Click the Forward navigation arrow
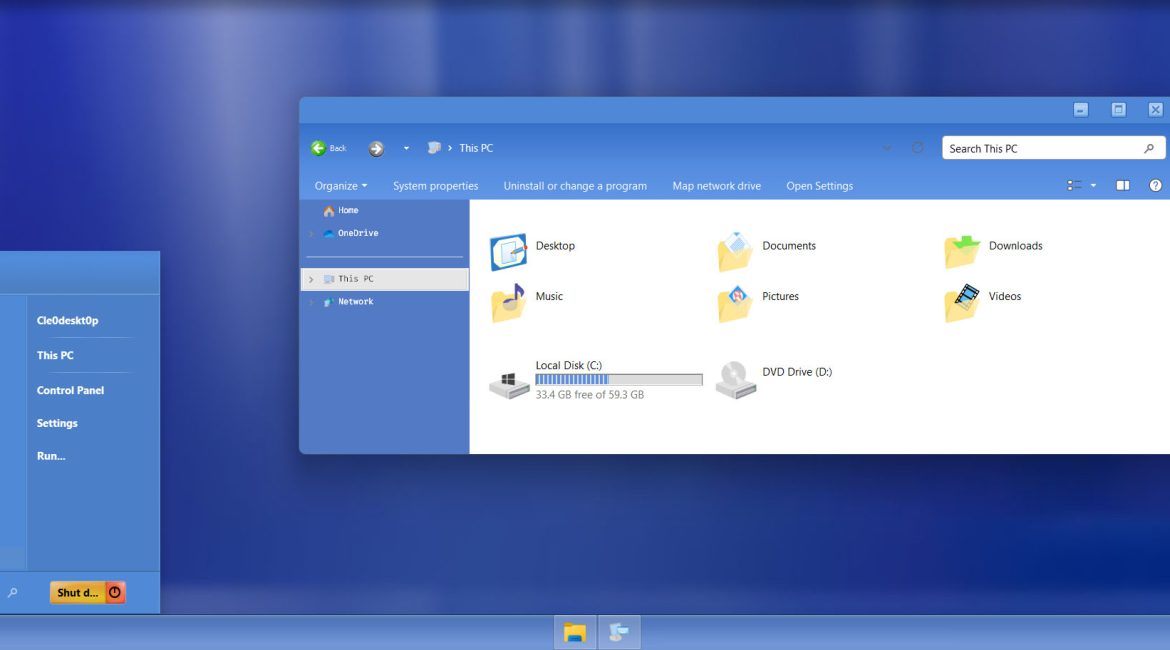 [376, 148]
